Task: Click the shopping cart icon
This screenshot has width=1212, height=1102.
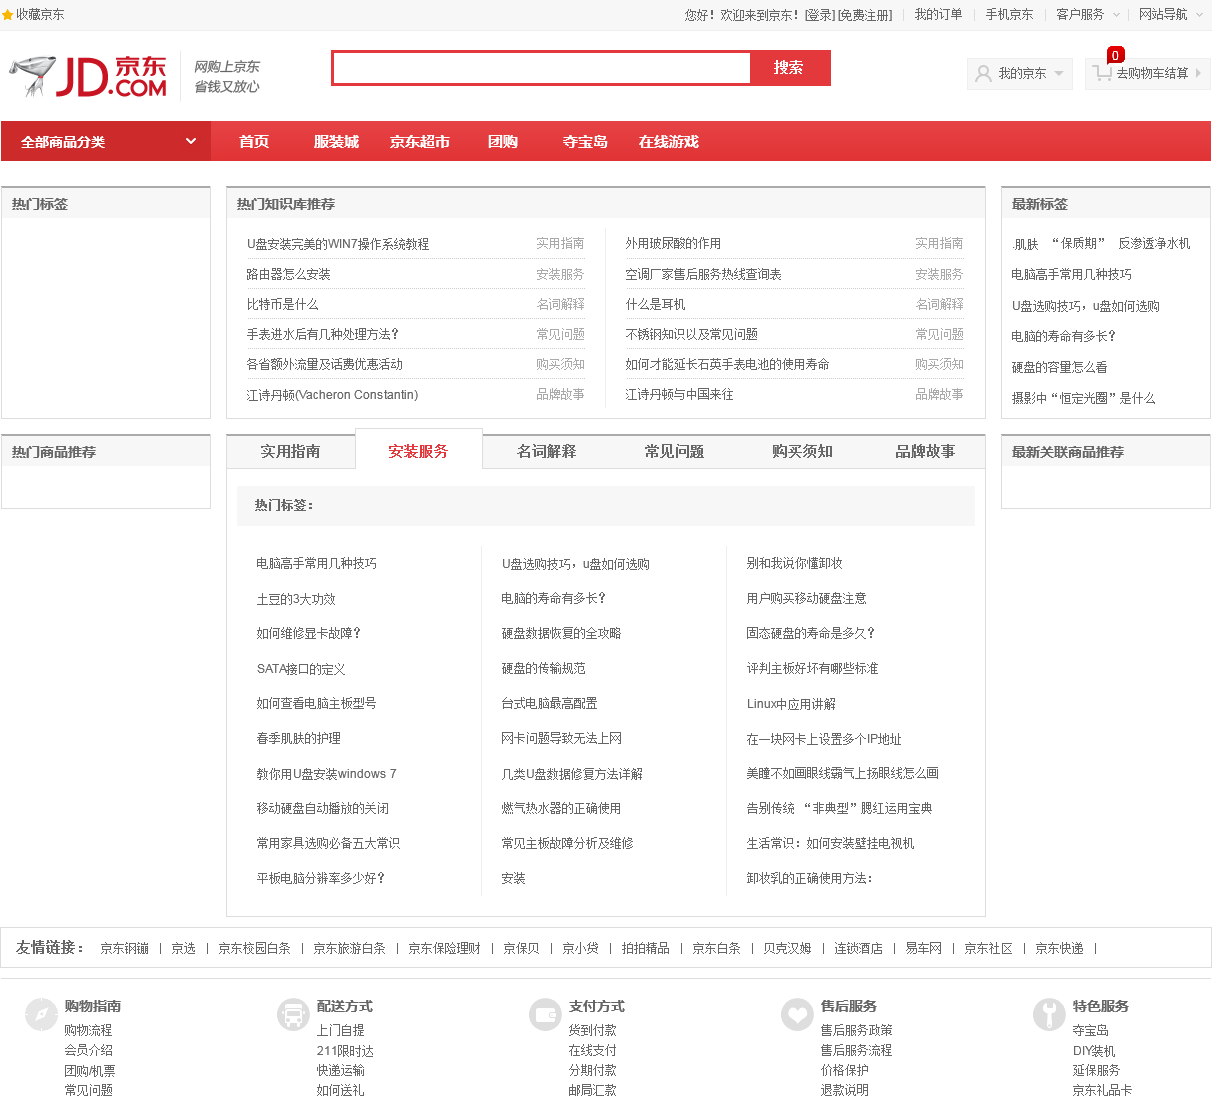Action: coord(1102,73)
